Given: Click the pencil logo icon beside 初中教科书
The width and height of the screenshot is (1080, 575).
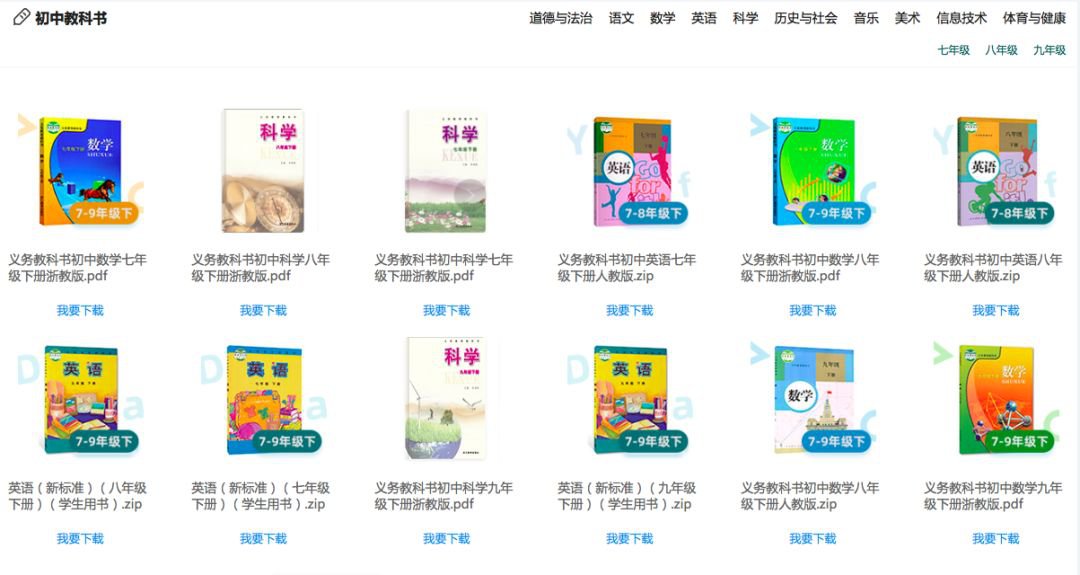Looking at the screenshot, I should click(21, 17).
